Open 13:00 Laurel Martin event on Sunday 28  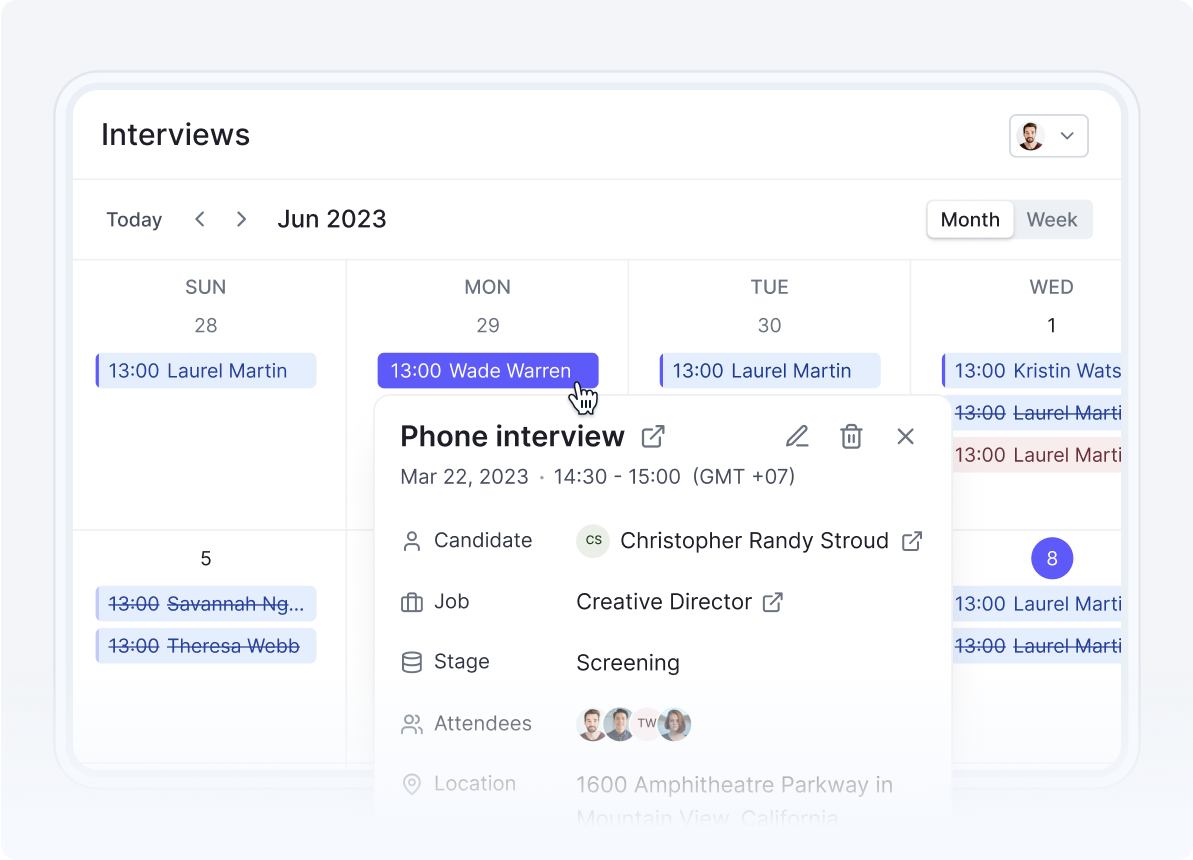coord(205,371)
